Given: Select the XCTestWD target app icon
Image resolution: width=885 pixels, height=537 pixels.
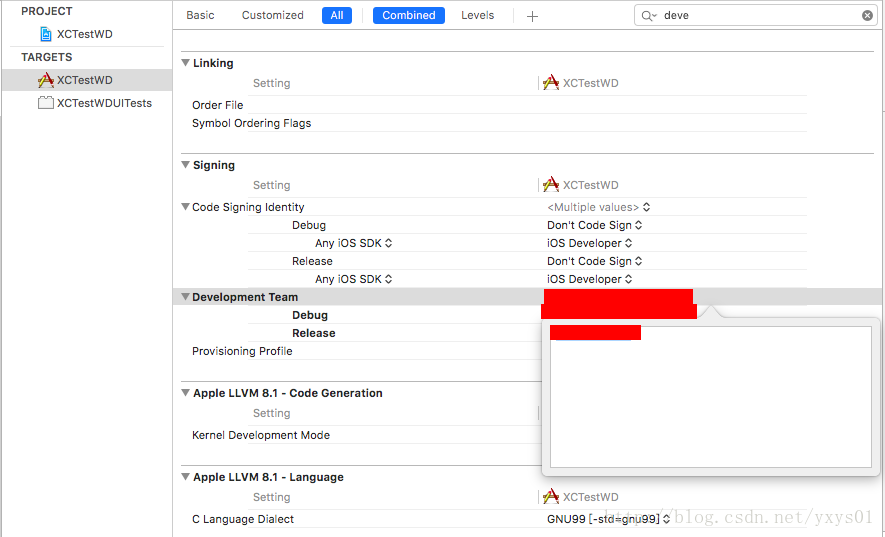Looking at the screenshot, I should [x=46, y=80].
